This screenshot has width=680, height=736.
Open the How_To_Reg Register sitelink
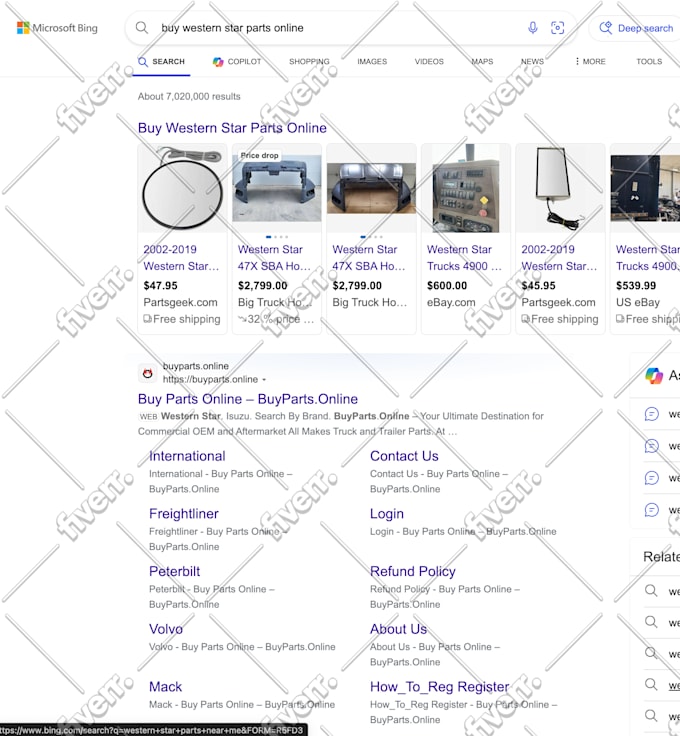coord(439,687)
